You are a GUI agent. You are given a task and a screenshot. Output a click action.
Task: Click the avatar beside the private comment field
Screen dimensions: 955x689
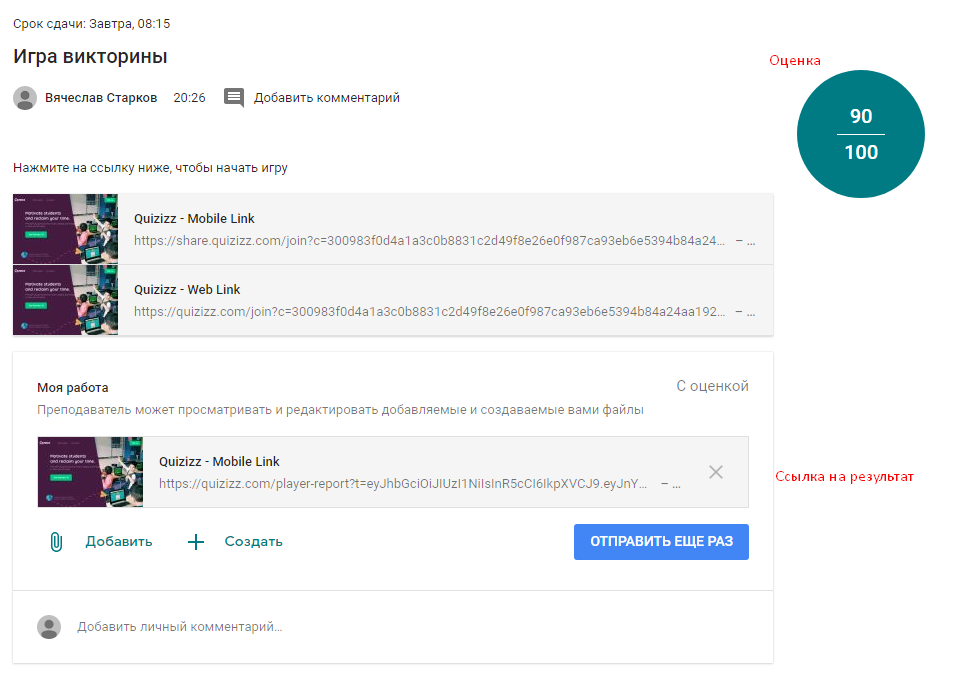click(49, 627)
